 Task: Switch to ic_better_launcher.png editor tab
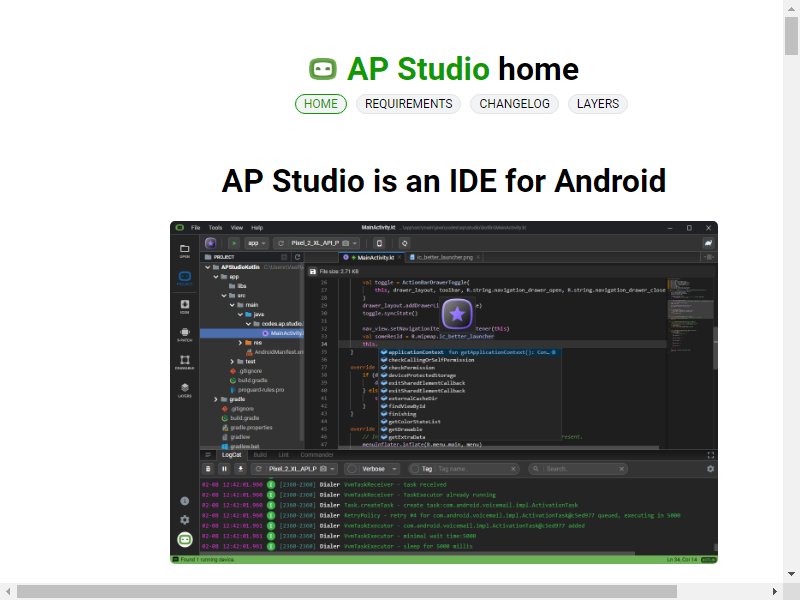click(x=444, y=258)
